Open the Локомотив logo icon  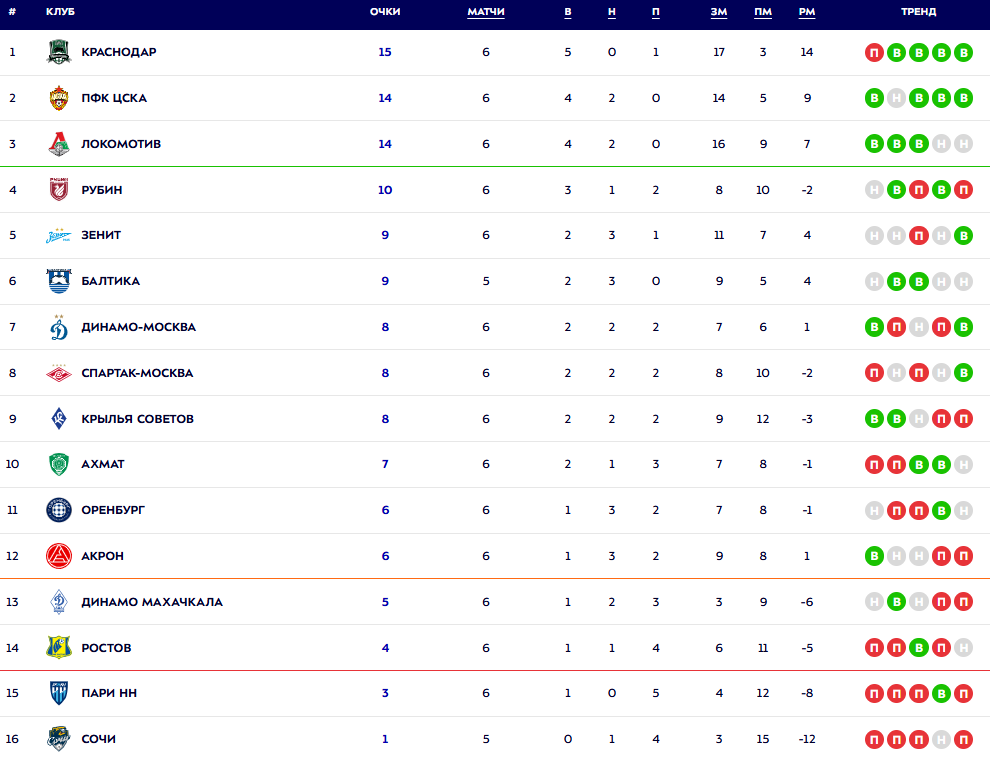59,144
